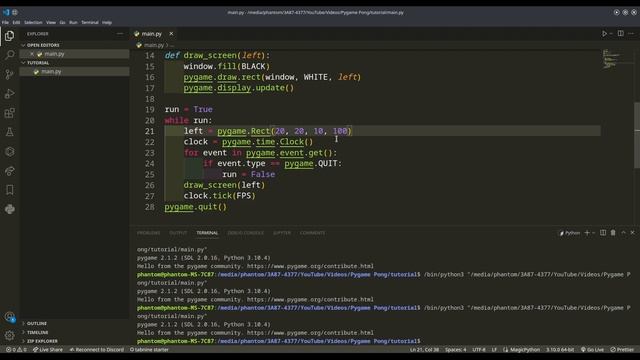Image resolution: width=640 pixels, height=360 pixels.
Task: Select the TERMINAL panel tab
Action: (207, 233)
